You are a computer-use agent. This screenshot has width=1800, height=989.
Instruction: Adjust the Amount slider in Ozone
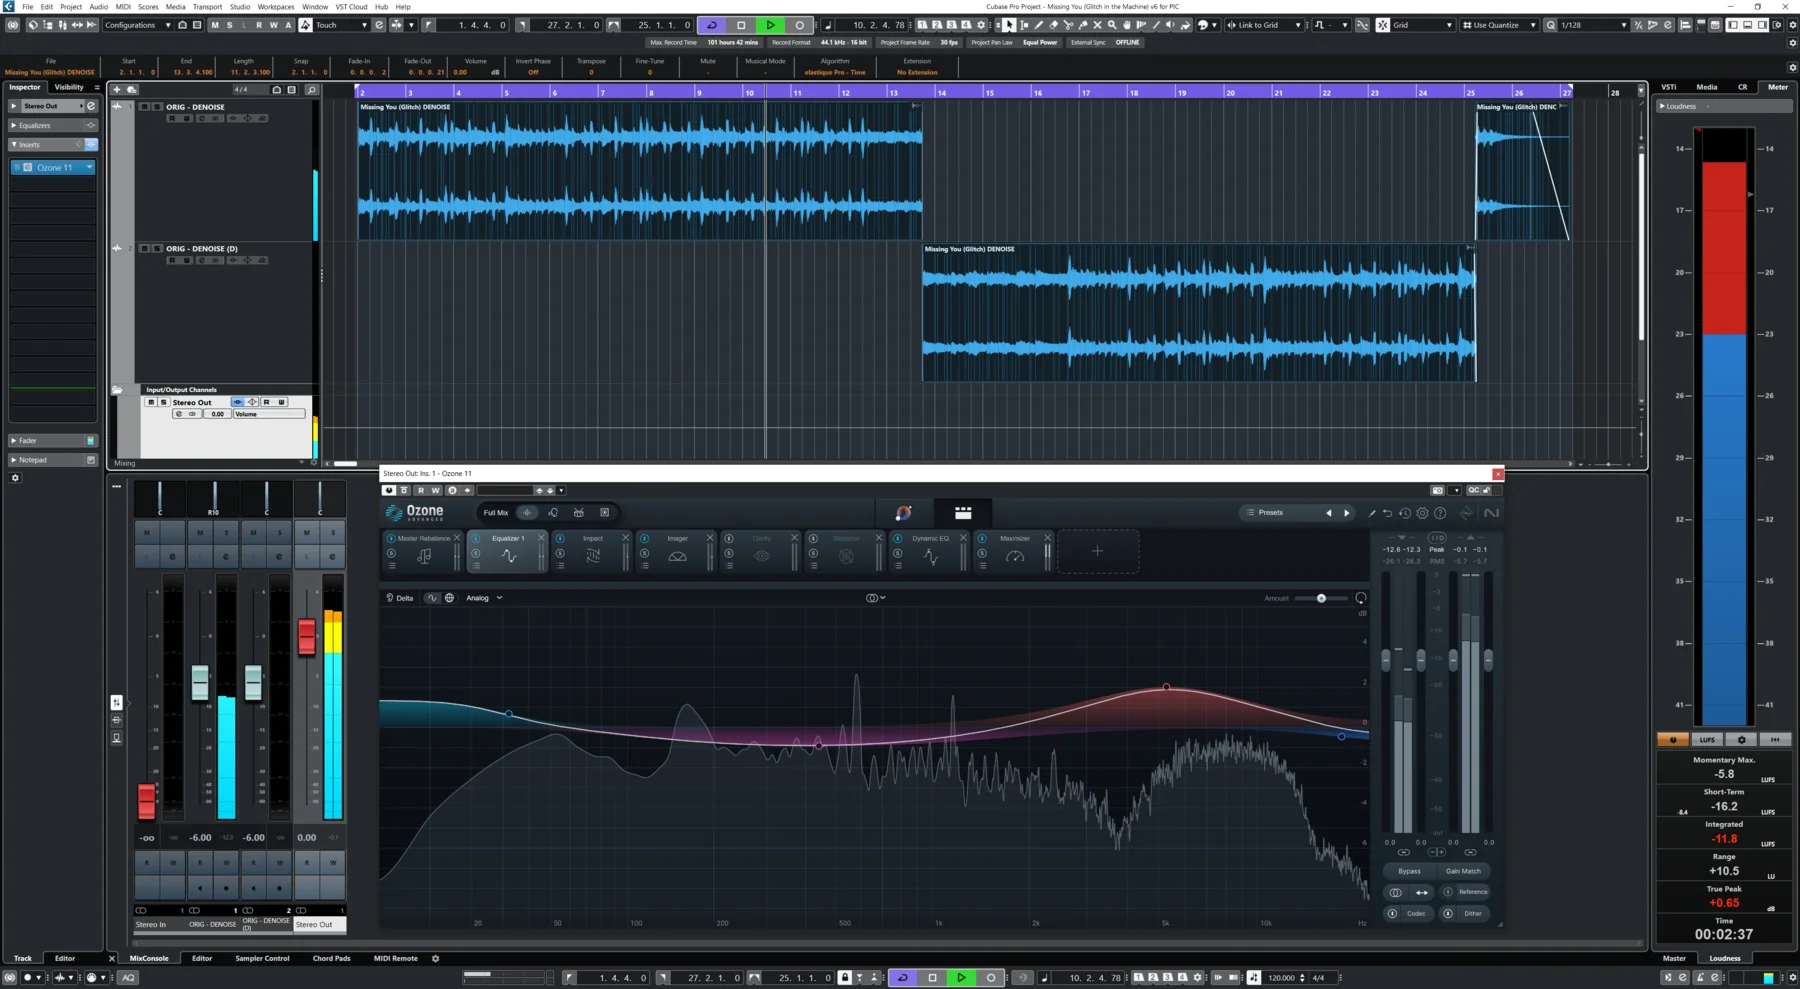coord(1322,598)
